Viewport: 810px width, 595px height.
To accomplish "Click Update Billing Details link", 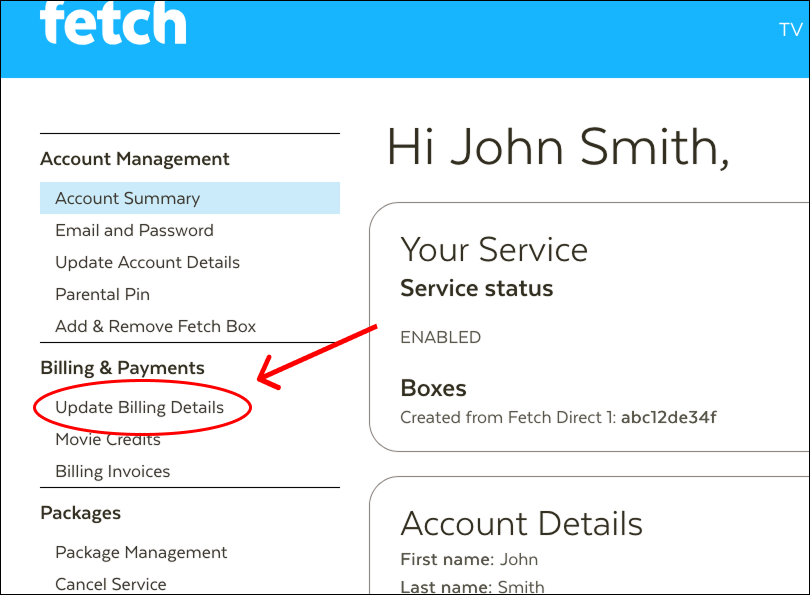I will (139, 407).
